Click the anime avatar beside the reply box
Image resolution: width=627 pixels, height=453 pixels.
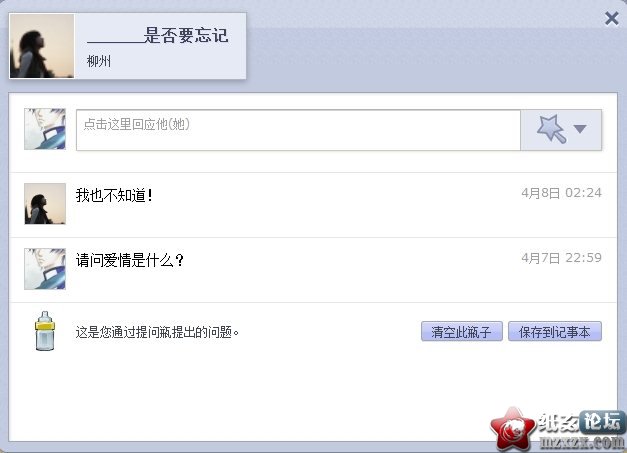pos(45,129)
